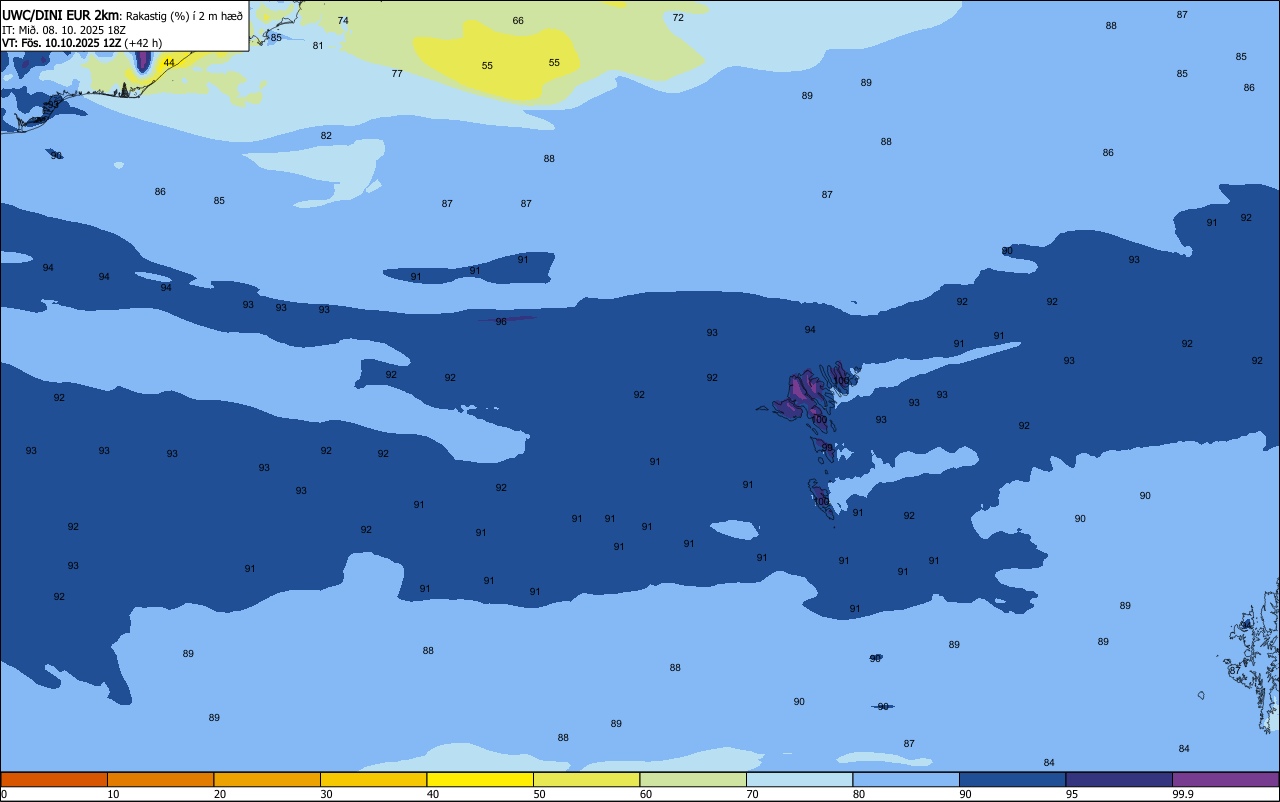The height and width of the screenshot is (802, 1280).
Task: Click the humidity value 77 on the map
Action: 397,74
